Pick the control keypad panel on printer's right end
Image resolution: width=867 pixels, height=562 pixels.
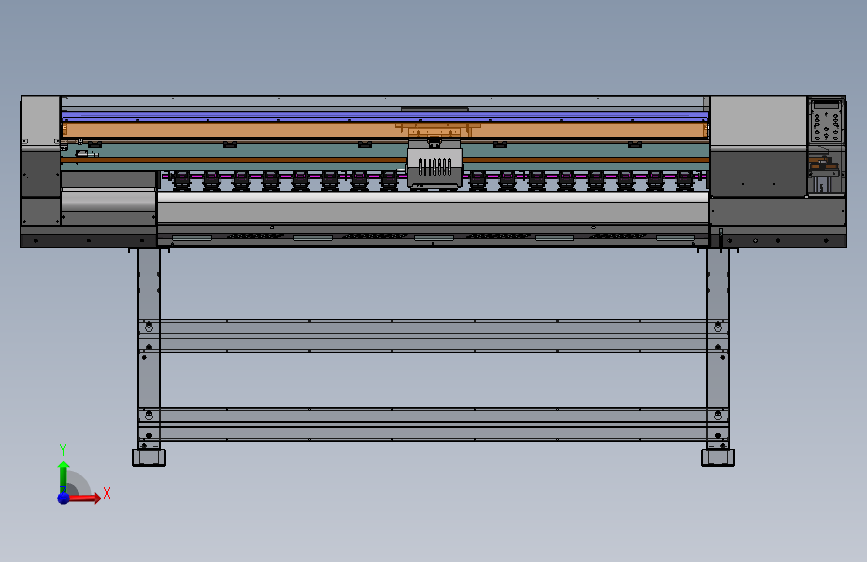[826, 121]
